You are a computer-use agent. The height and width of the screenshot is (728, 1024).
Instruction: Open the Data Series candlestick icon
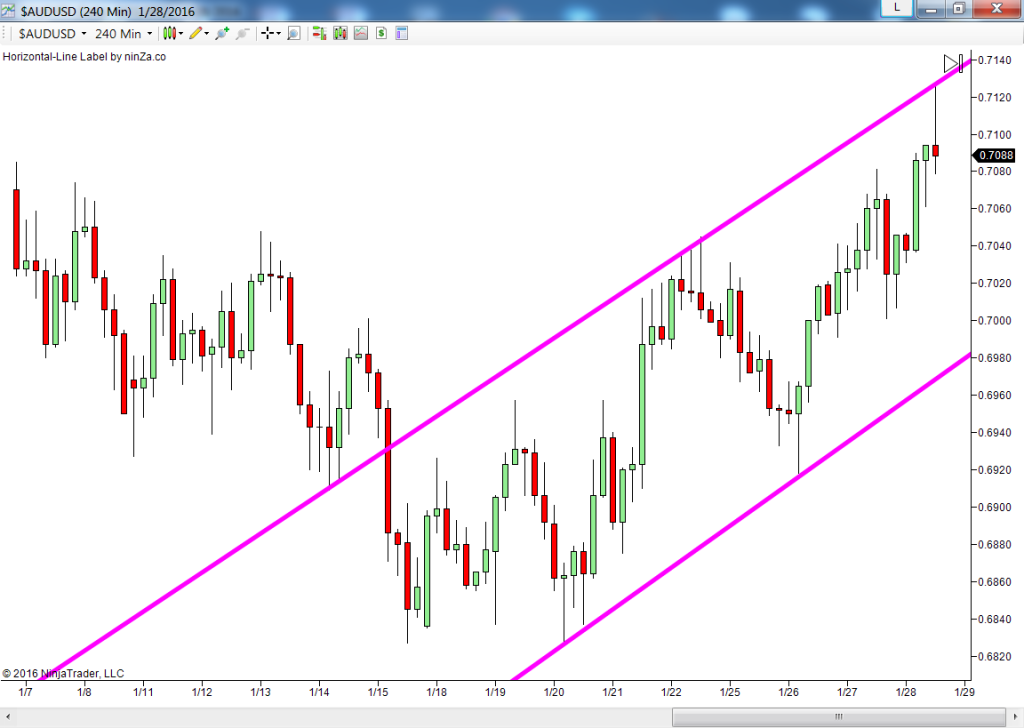click(x=340, y=33)
